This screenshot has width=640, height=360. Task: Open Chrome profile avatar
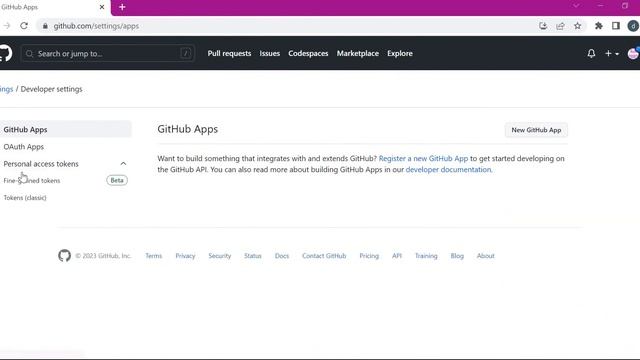633,26
